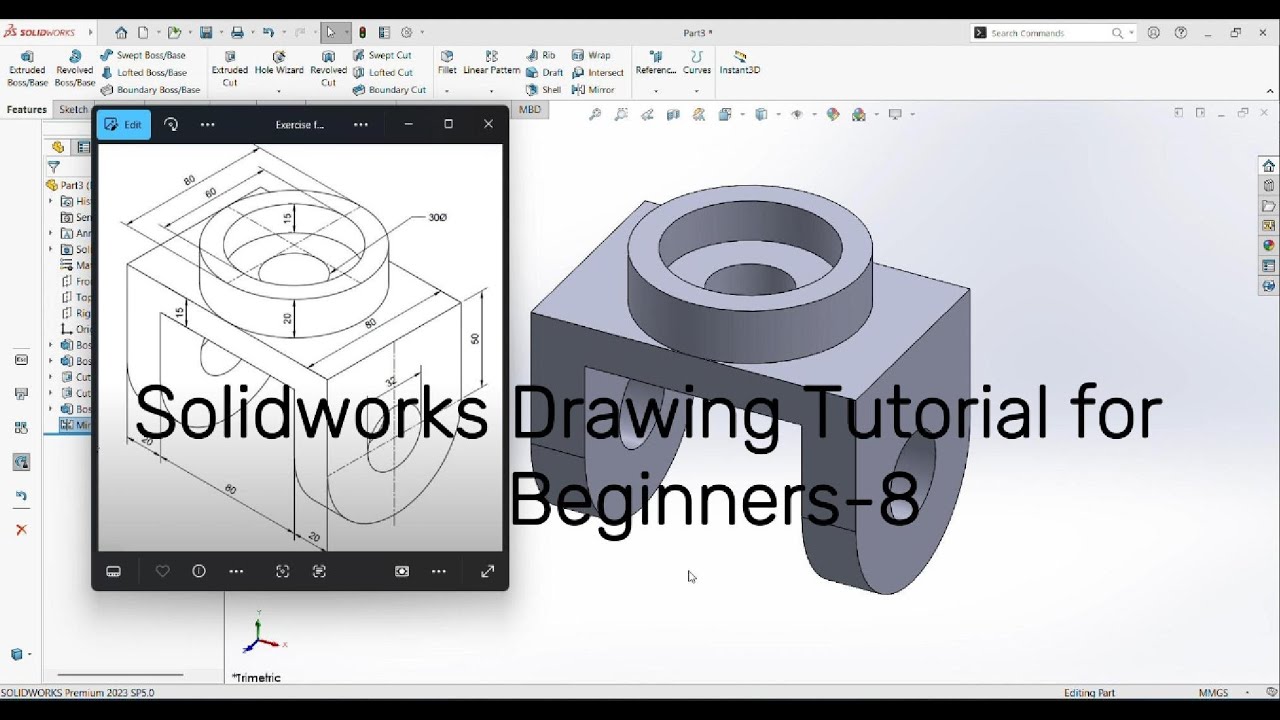Open the user login icon
The width and height of the screenshot is (1280, 720).
pos(1154,32)
